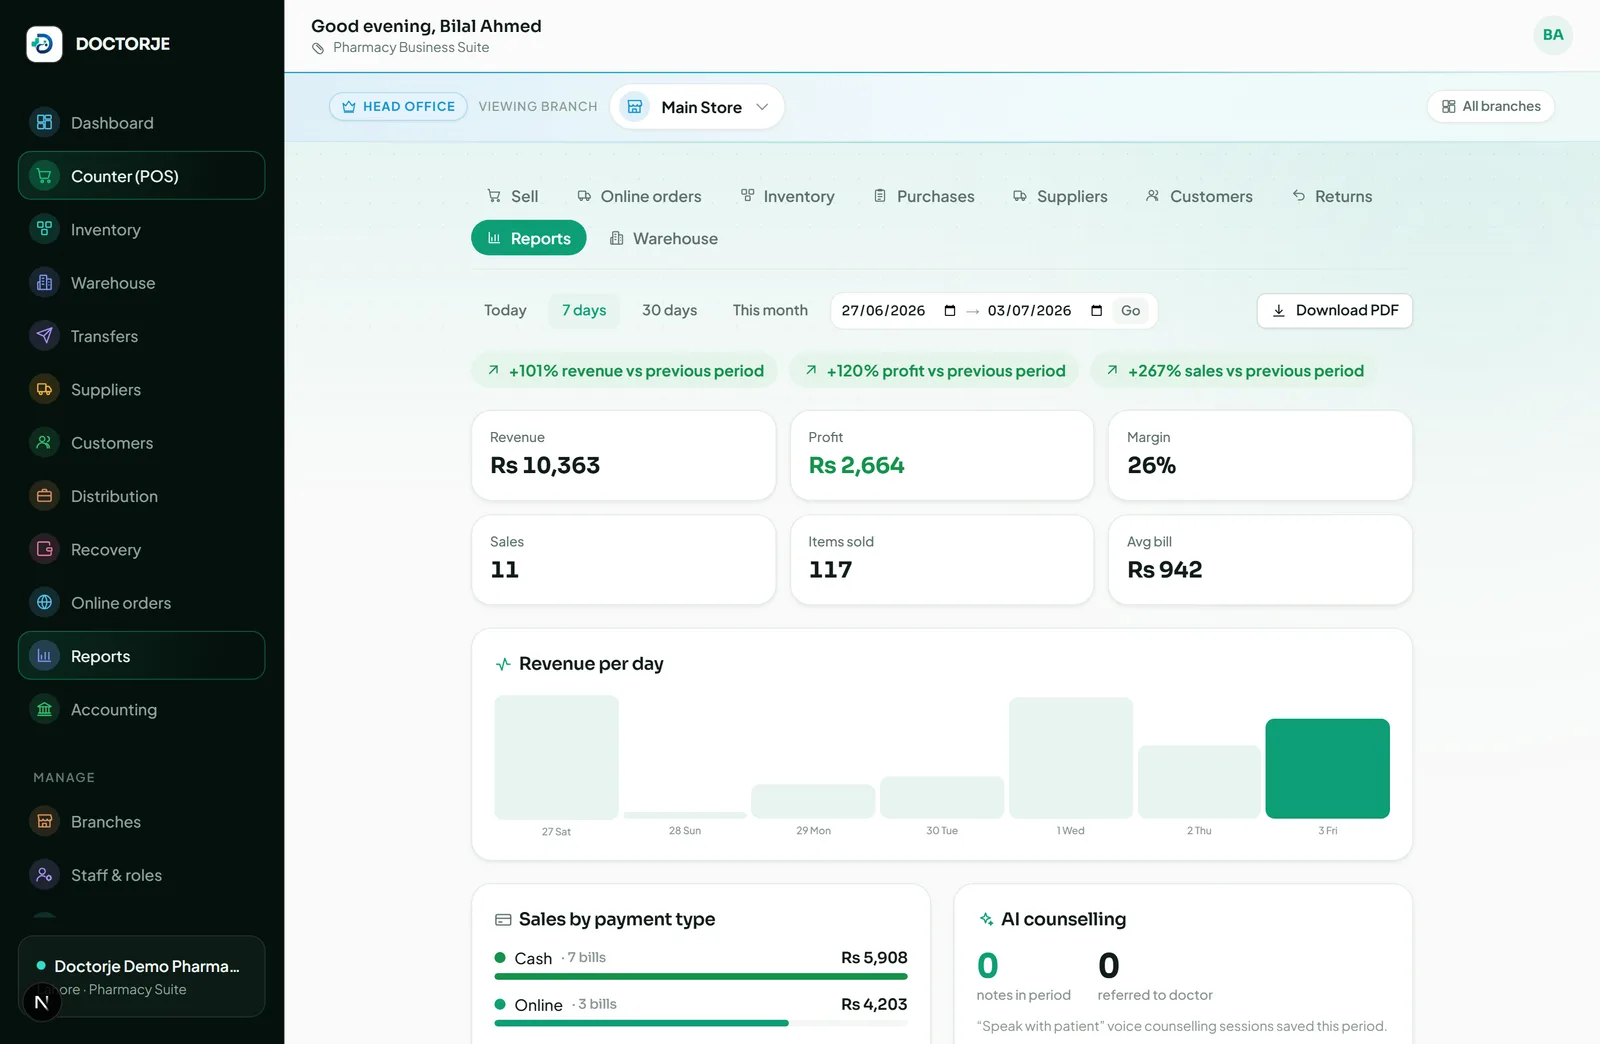
Task: Select the Transfers paper-plane icon
Action: [44, 336]
